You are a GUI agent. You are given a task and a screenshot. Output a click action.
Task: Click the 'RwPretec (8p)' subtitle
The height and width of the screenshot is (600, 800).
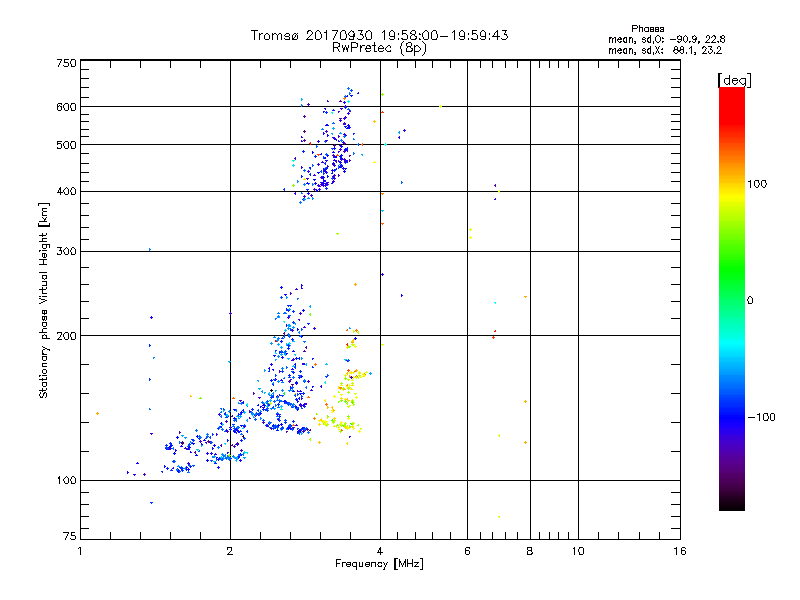379,48
